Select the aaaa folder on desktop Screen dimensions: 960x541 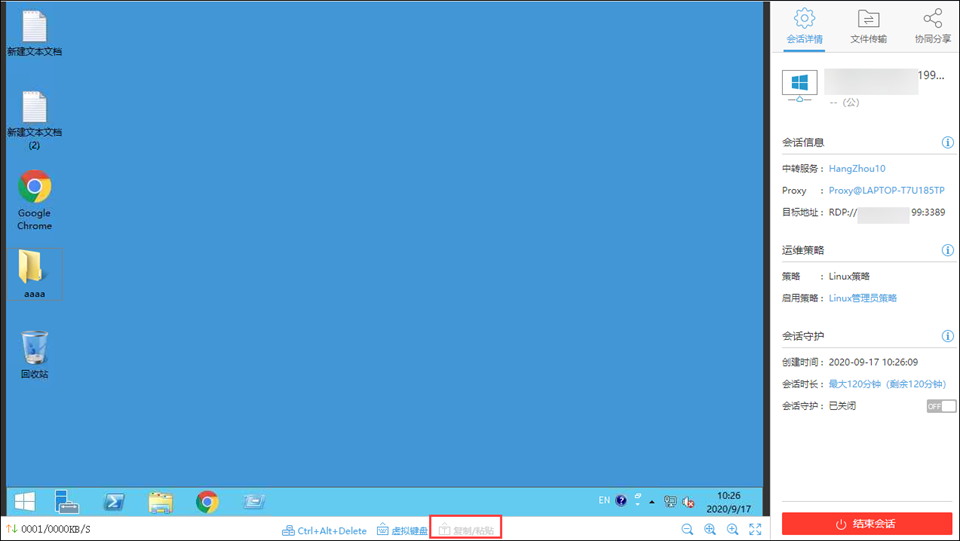[34, 274]
